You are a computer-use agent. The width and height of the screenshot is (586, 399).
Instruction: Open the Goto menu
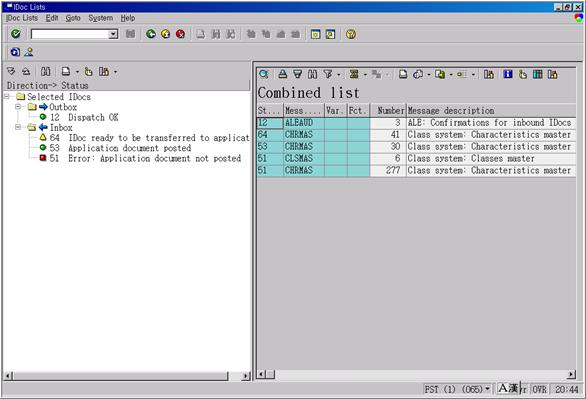73,18
